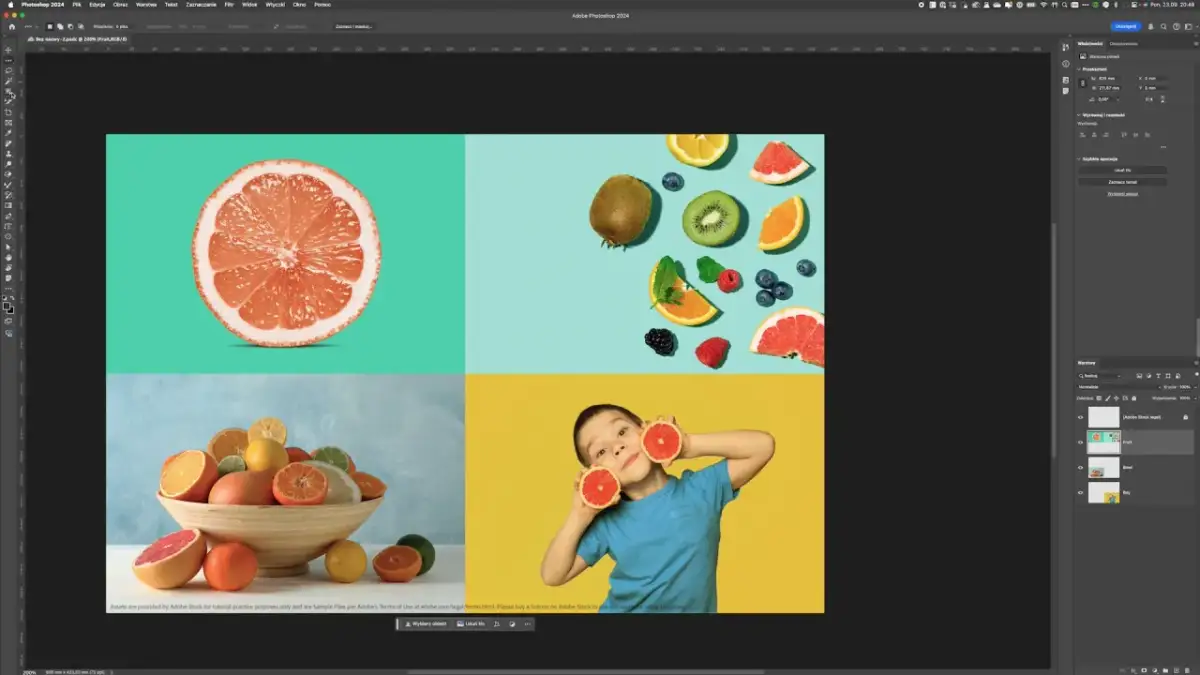Screen dimensions: 1200x675
Task: Toggle visibility of the Bowl layer
Action: click(1080, 467)
